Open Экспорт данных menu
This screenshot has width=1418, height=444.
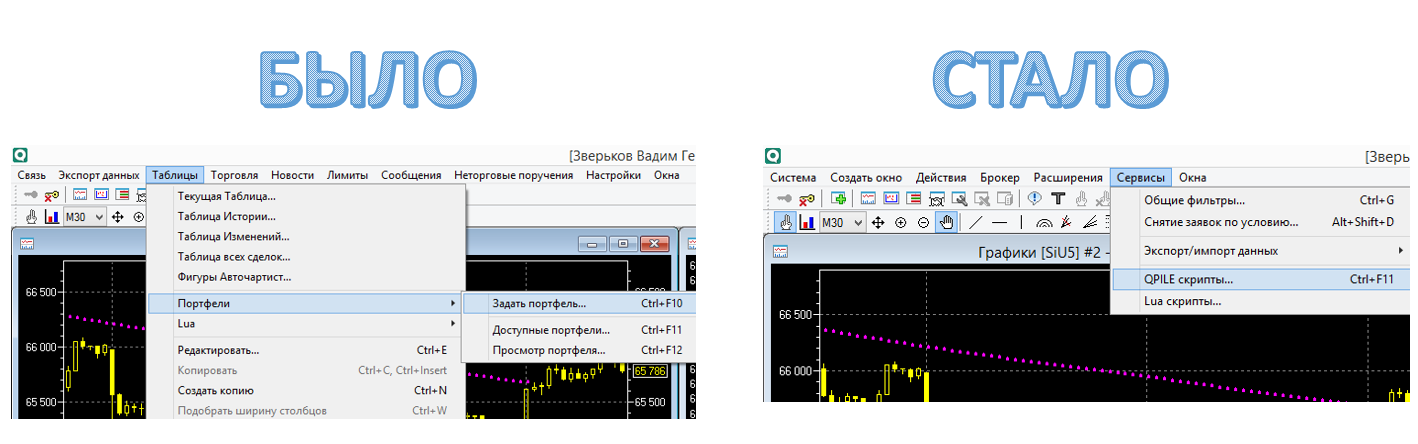click(98, 175)
